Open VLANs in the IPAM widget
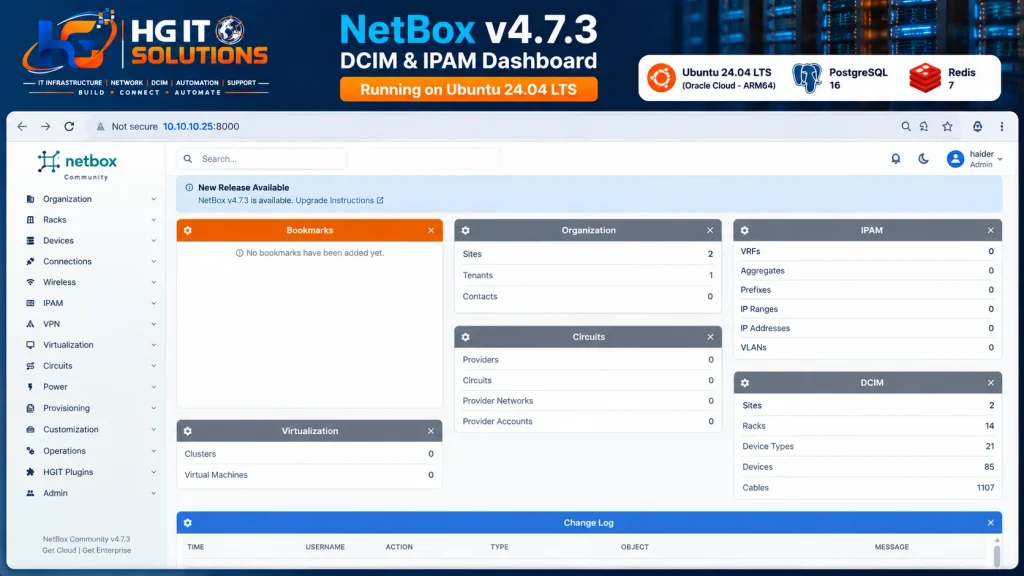This screenshot has width=1024, height=576. 754,347
